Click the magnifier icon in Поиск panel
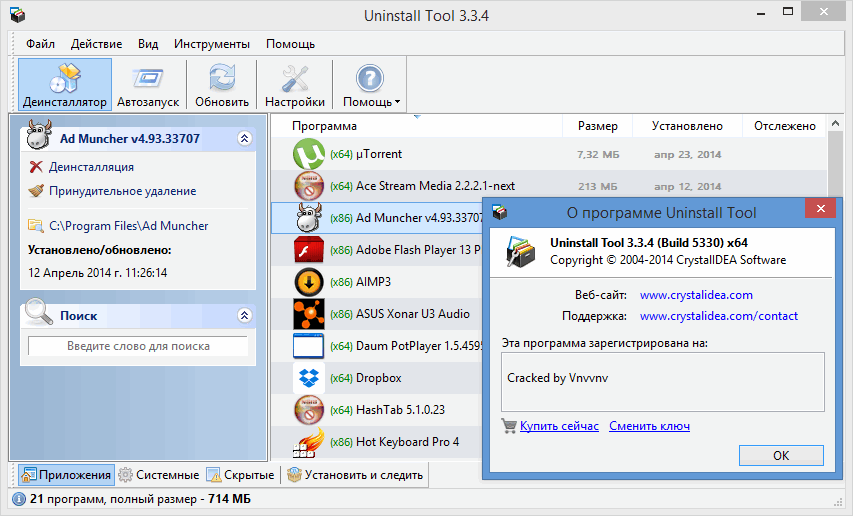Image resolution: width=853 pixels, height=516 pixels. (38, 312)
